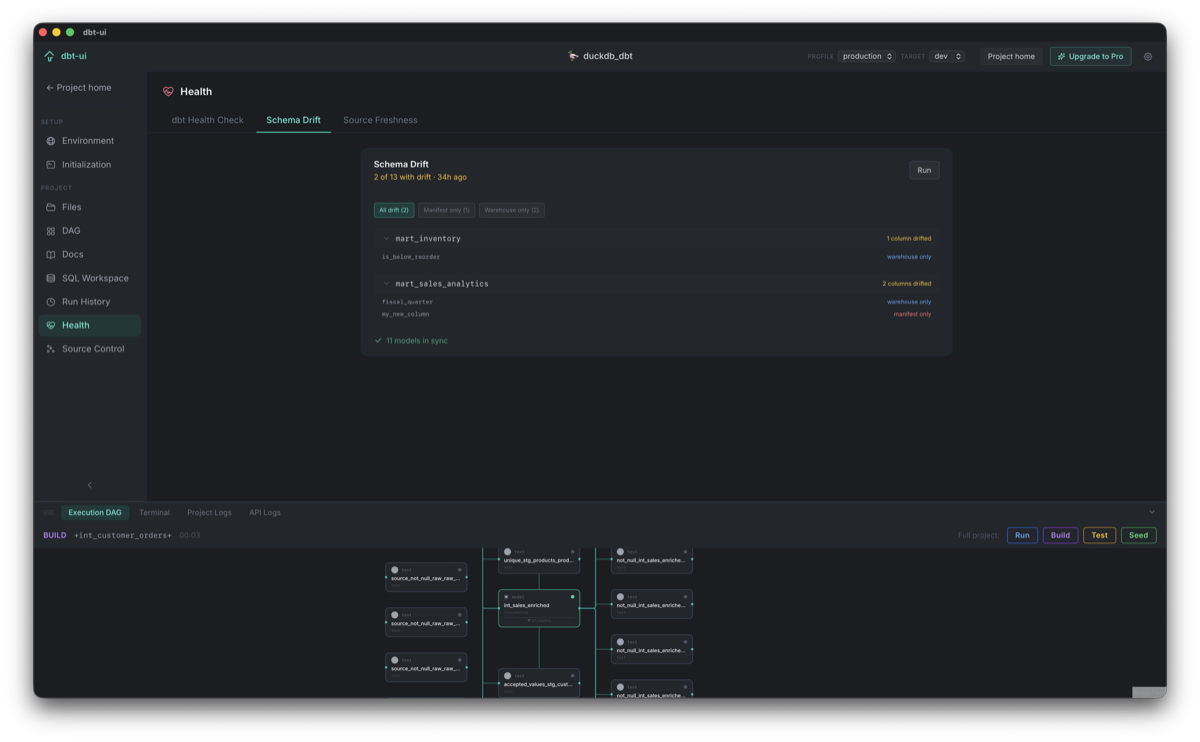The width and height of the screenshot is (1200, 742).
Task: Switch to the Source Freshness tab
Action: click(380, 120)
